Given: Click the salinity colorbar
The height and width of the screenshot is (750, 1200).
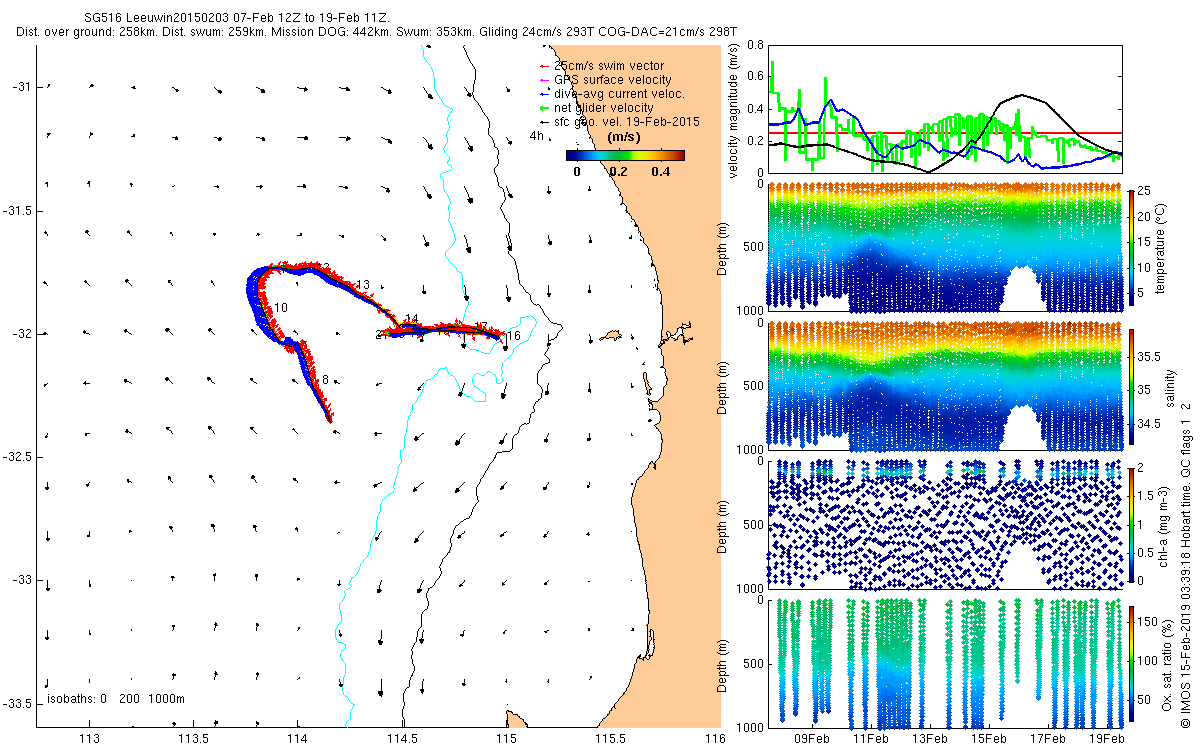Looking at the screenshot, I should point(1131,386).
